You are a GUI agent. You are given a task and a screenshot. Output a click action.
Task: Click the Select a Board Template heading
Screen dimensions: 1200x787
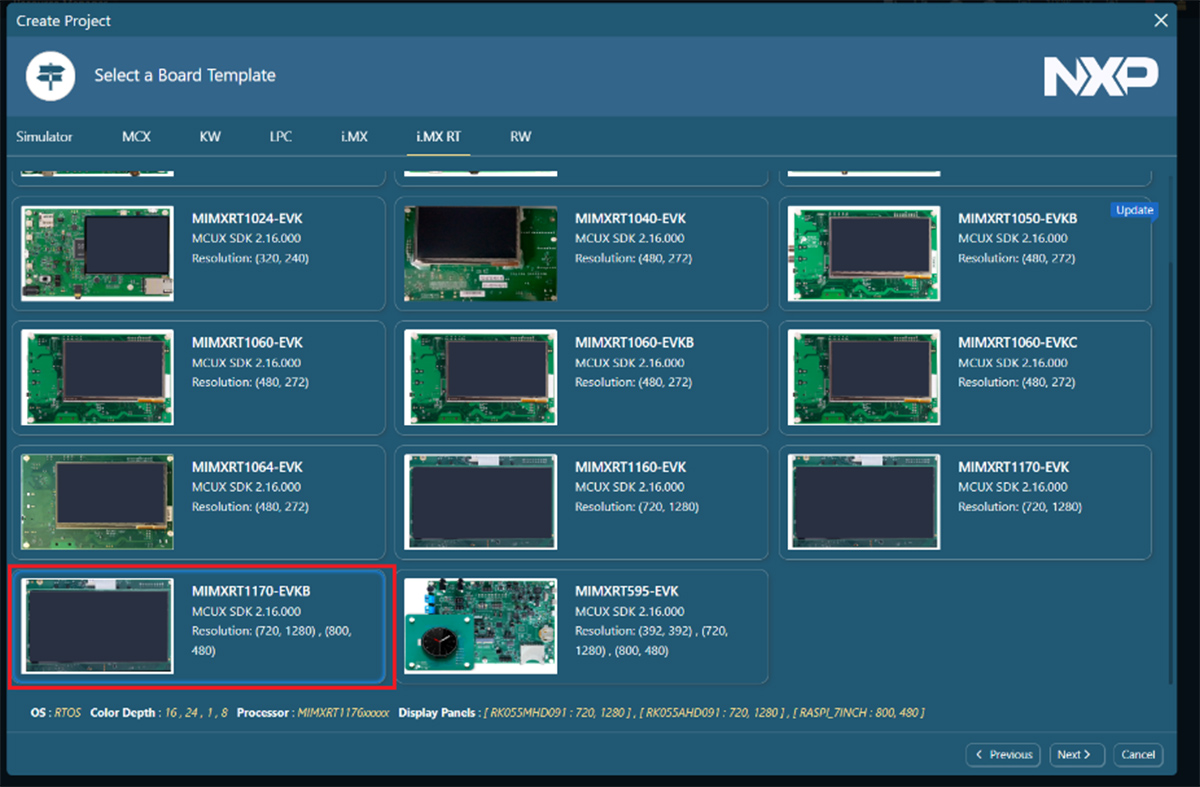pyautogui.click(x=185, y=76)
